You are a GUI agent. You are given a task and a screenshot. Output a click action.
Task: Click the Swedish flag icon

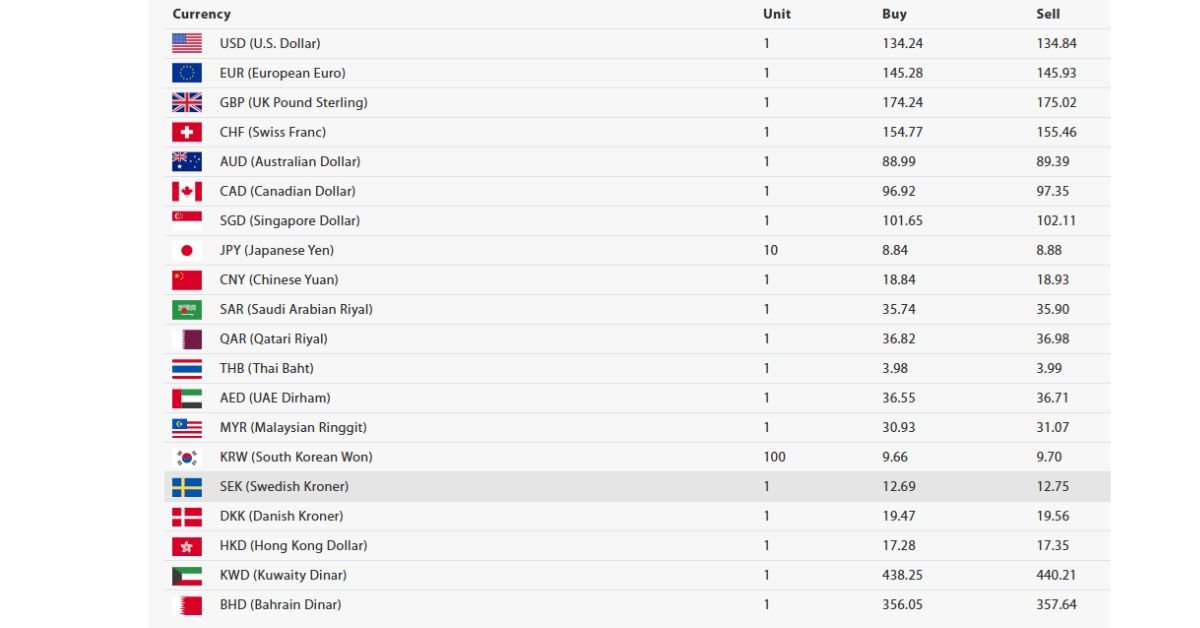(186, 487)
